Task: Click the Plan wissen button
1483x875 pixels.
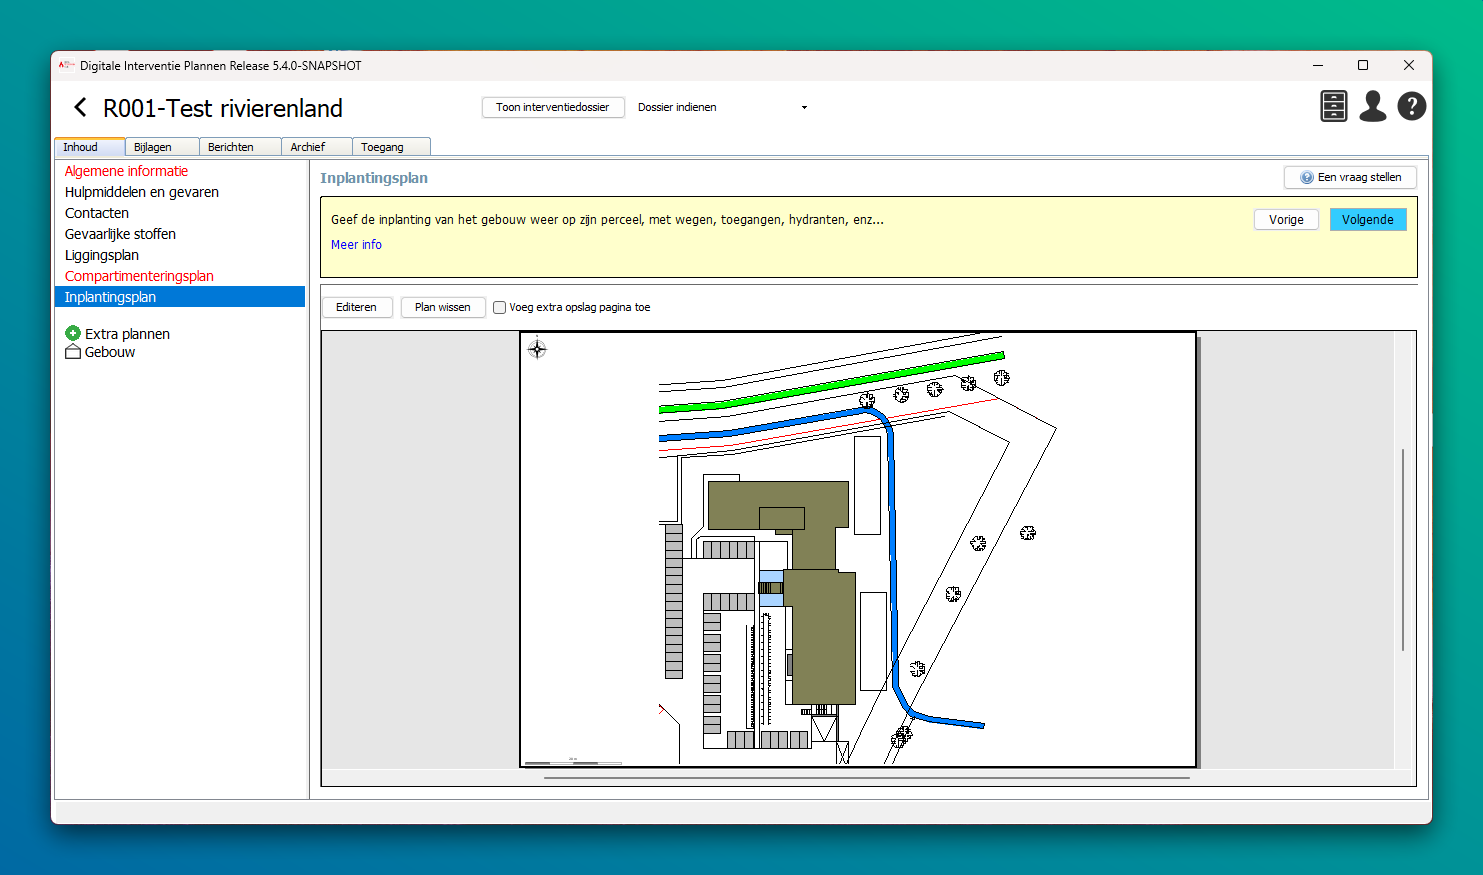Action: point(443,307)
